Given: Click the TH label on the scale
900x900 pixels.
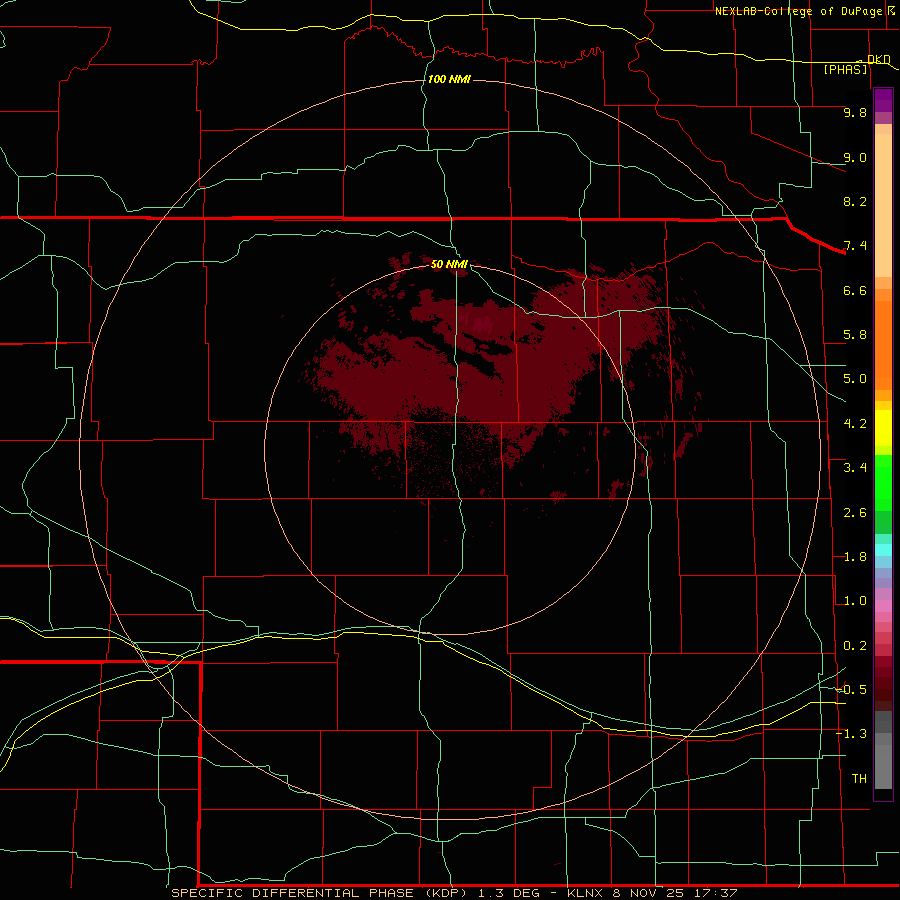Looking at the screenshot, I should pos(859,778).
